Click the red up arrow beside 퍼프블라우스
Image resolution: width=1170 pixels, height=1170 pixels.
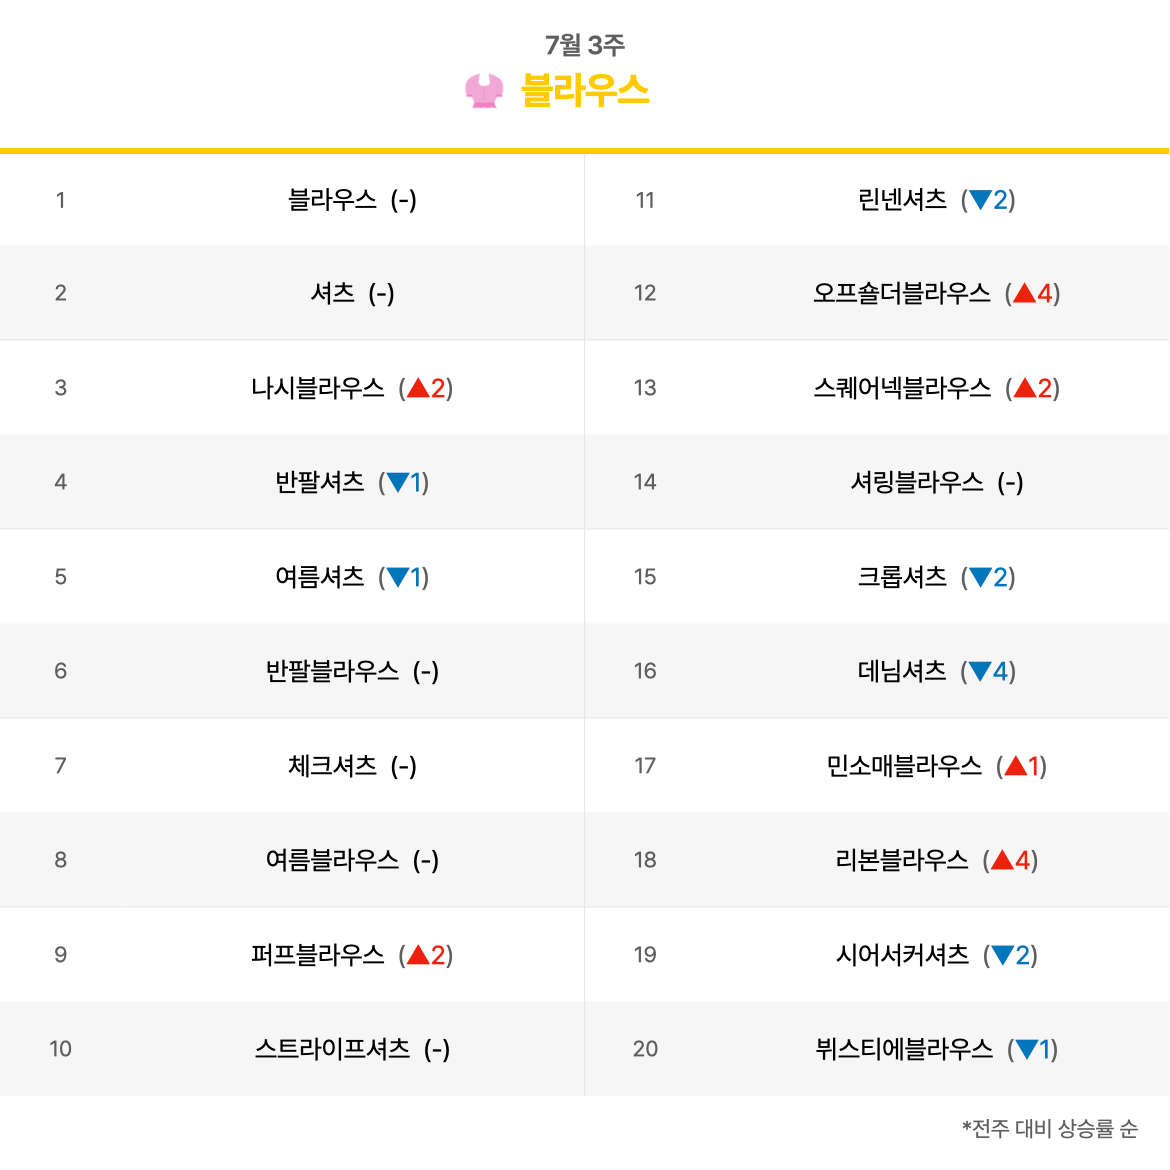point(418,954)
